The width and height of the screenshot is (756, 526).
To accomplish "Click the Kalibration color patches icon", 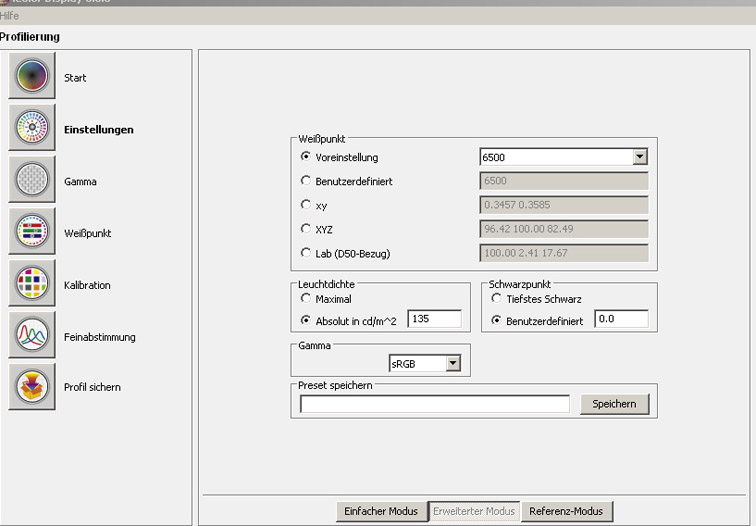I will tap(32, 285).
